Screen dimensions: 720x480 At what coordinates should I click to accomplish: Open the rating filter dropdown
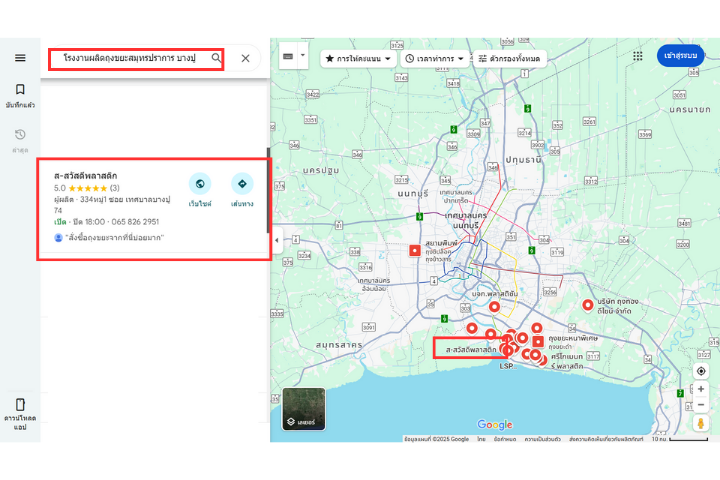(358, 59)
